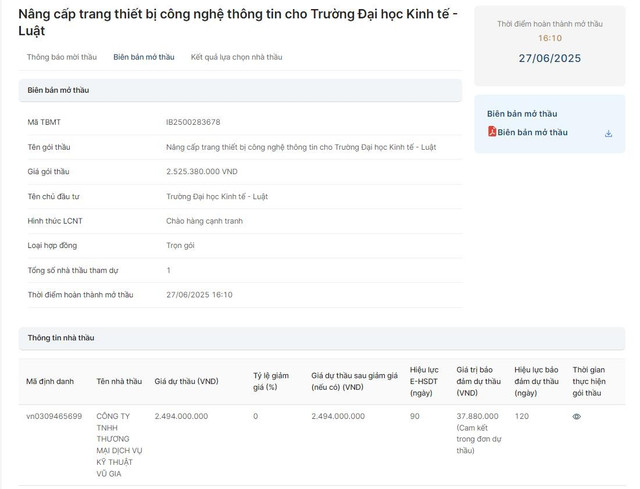Viewport: 640px width, 489px height.
Task: Click the Thông tin nhà thầu section header
Action: (x=61, y=338)
